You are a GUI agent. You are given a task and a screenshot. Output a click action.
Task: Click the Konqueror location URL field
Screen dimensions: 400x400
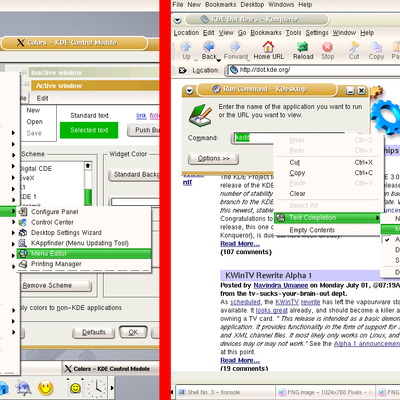[x=313, y=70]
